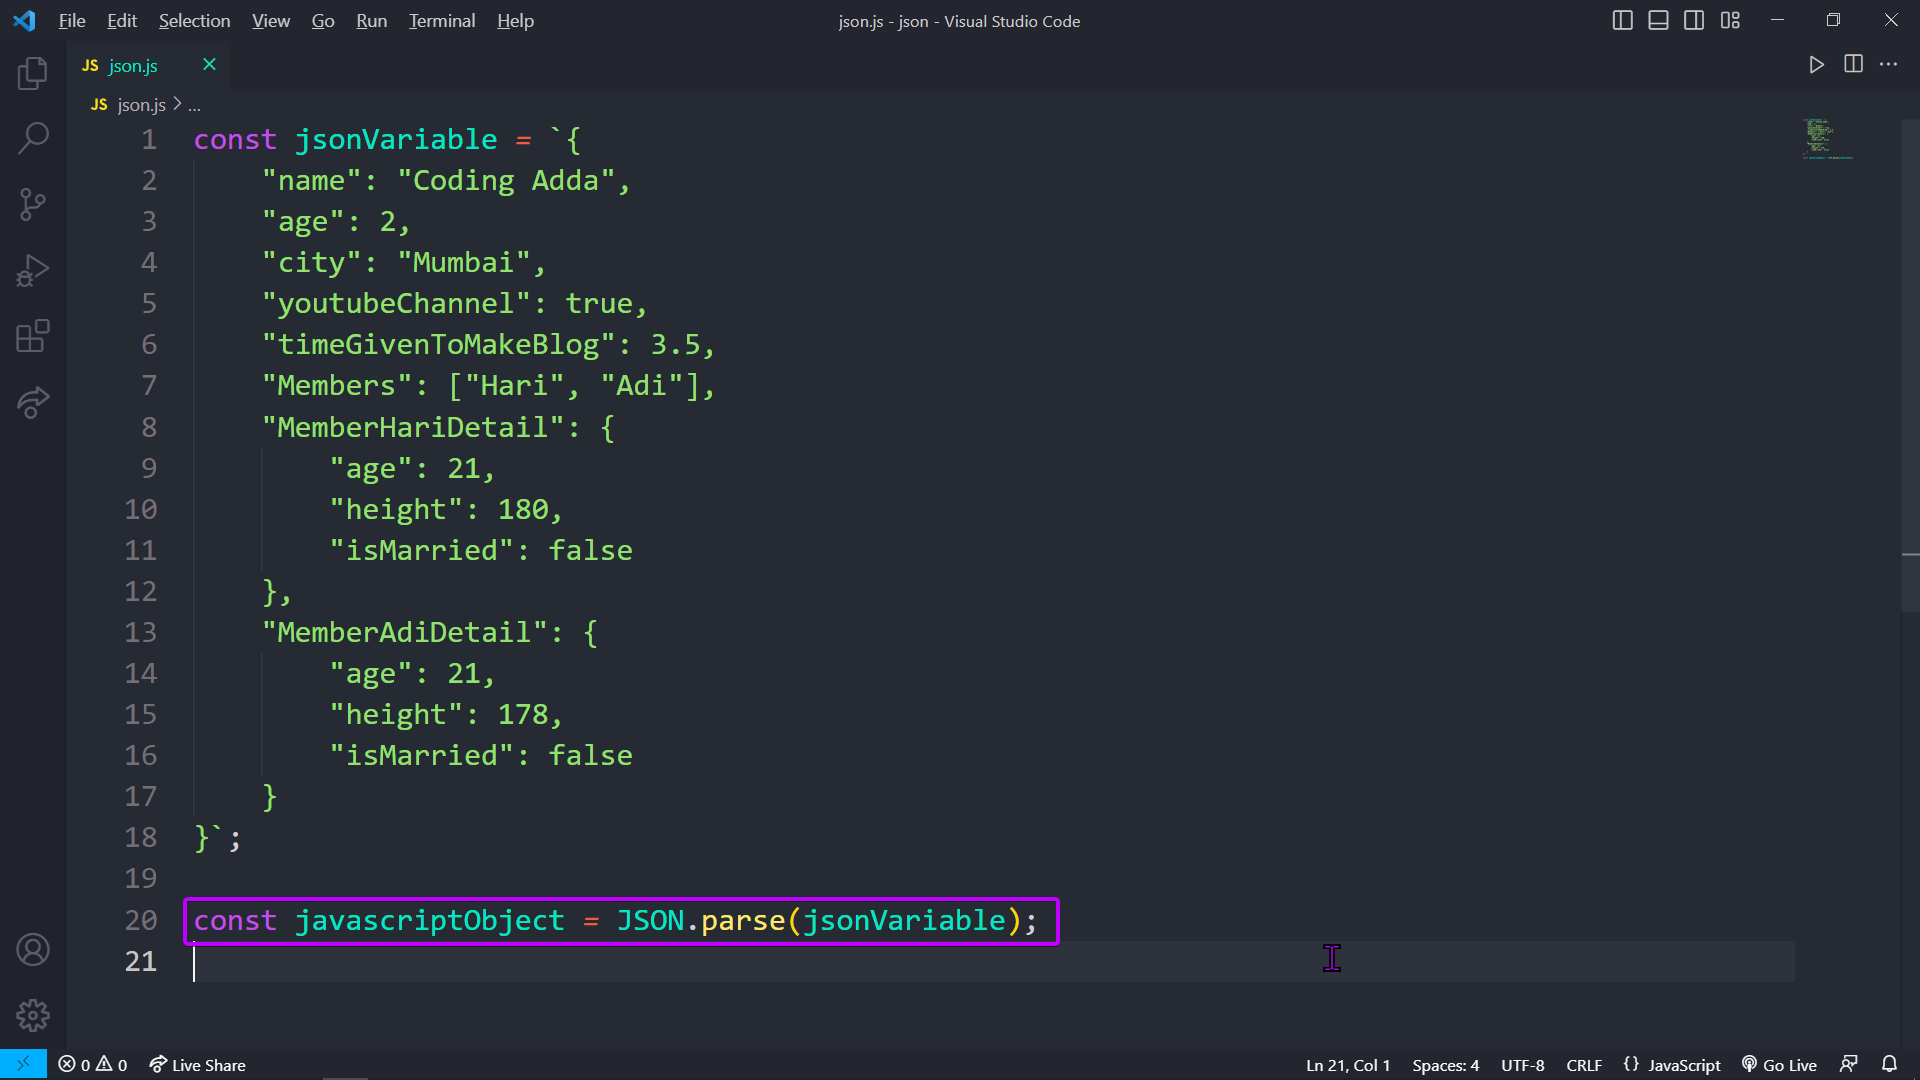1920x1080 pixels.
Task: Open the Explorer view in activity bar
Action: (x=33, y=73)
